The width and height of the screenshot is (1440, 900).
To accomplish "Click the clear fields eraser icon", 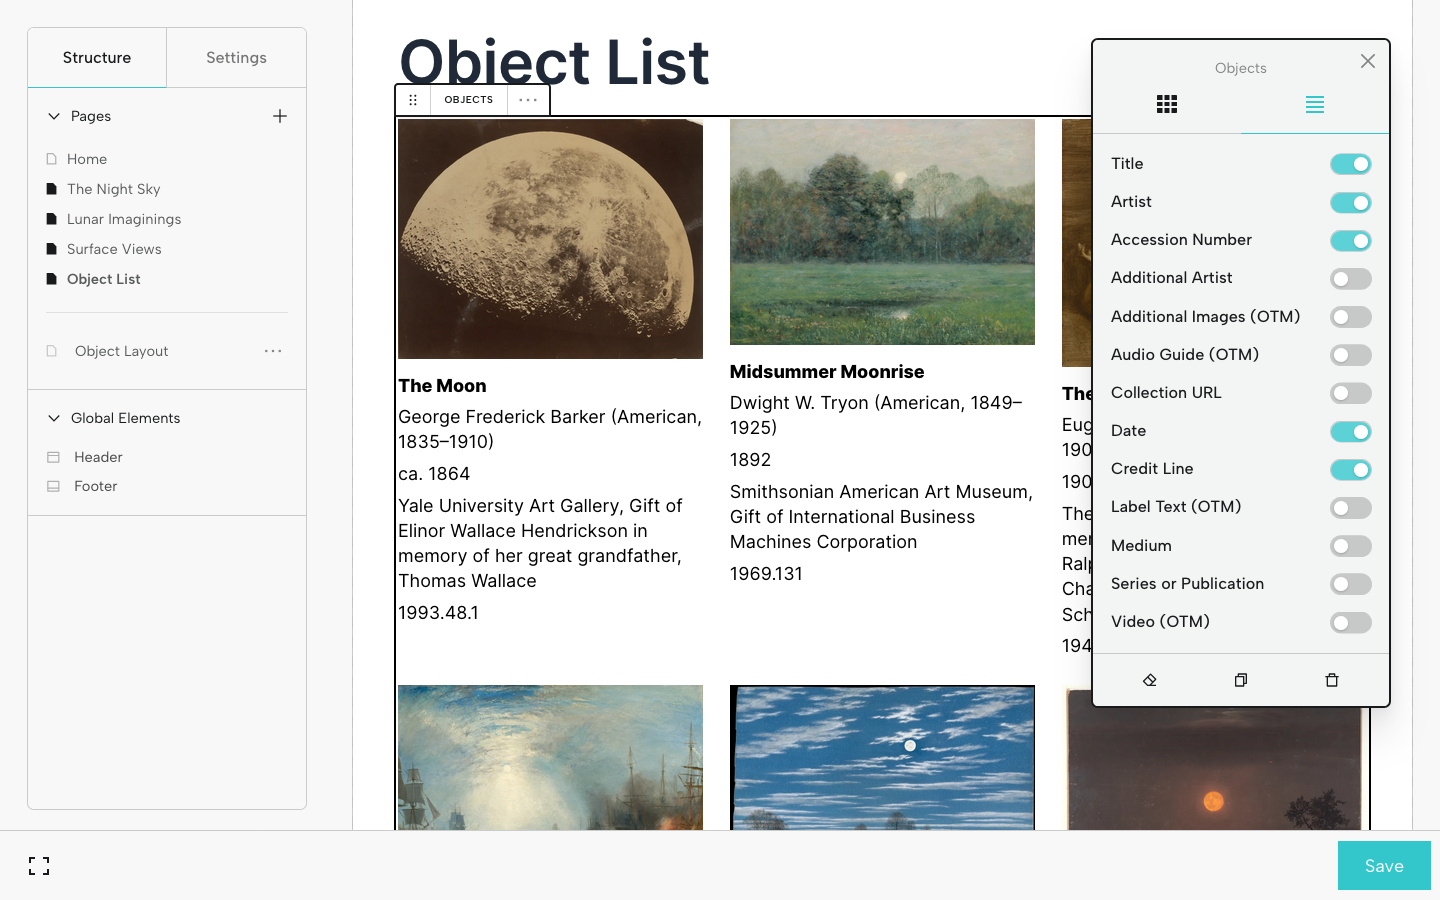I will 1149,680.
